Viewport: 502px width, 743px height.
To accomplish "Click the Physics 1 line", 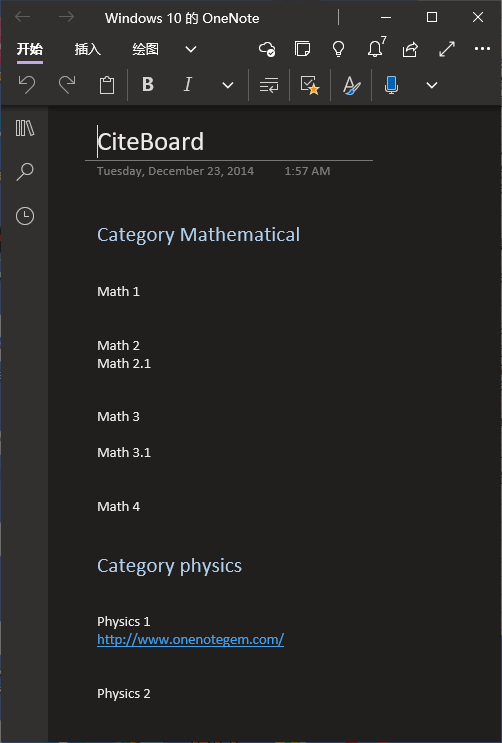I will point(124,621).
